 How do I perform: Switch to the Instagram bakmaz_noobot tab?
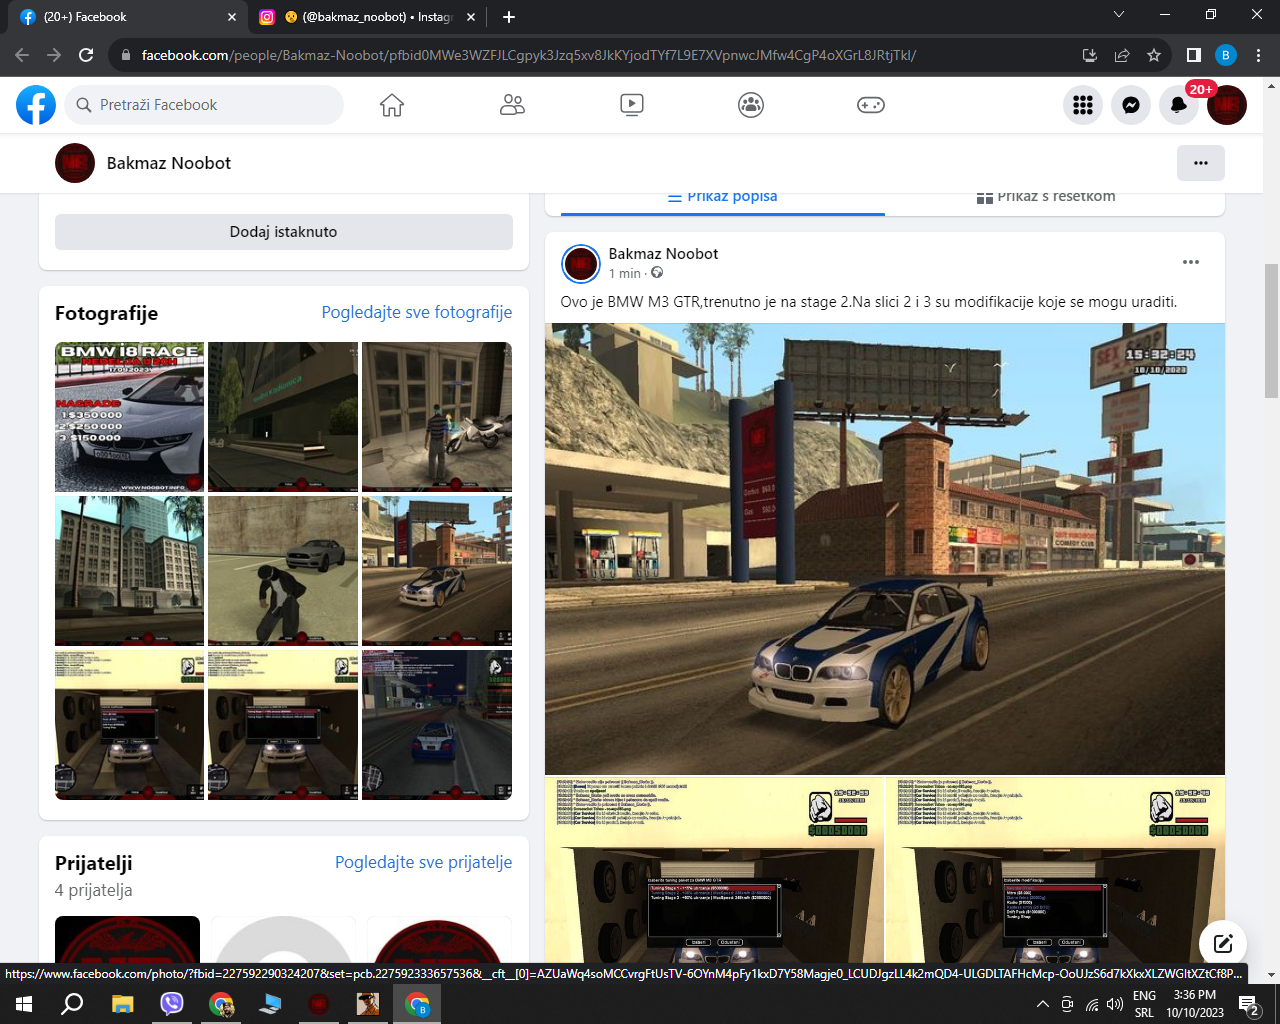coord(368,17)
